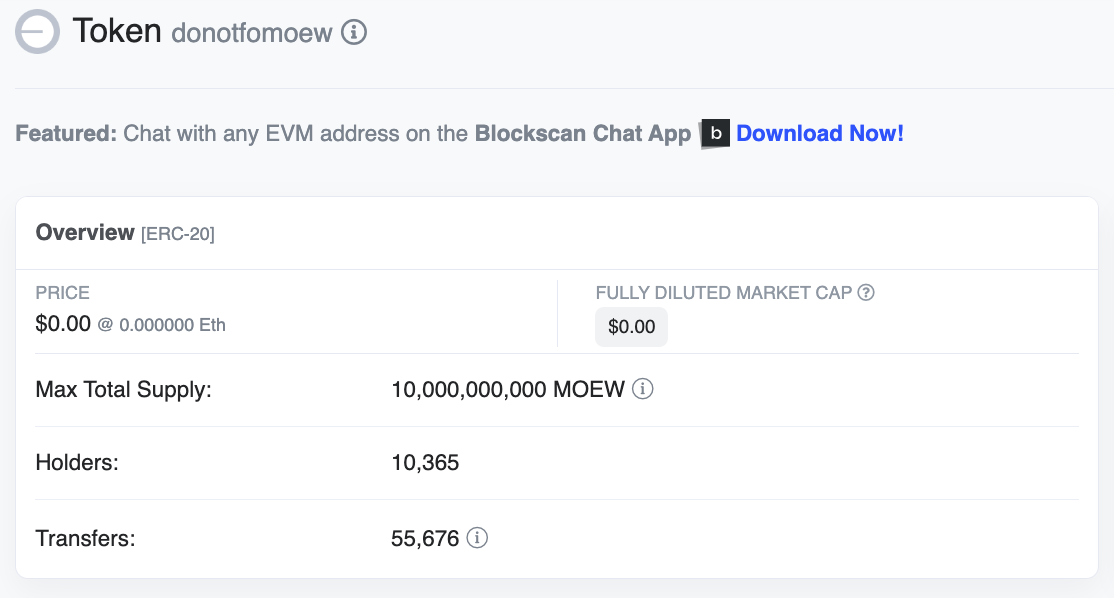Screen dimensions: 1114x598
Task: Click the Fully Diluted Market Cap help icon
Action: click(866, 293)
